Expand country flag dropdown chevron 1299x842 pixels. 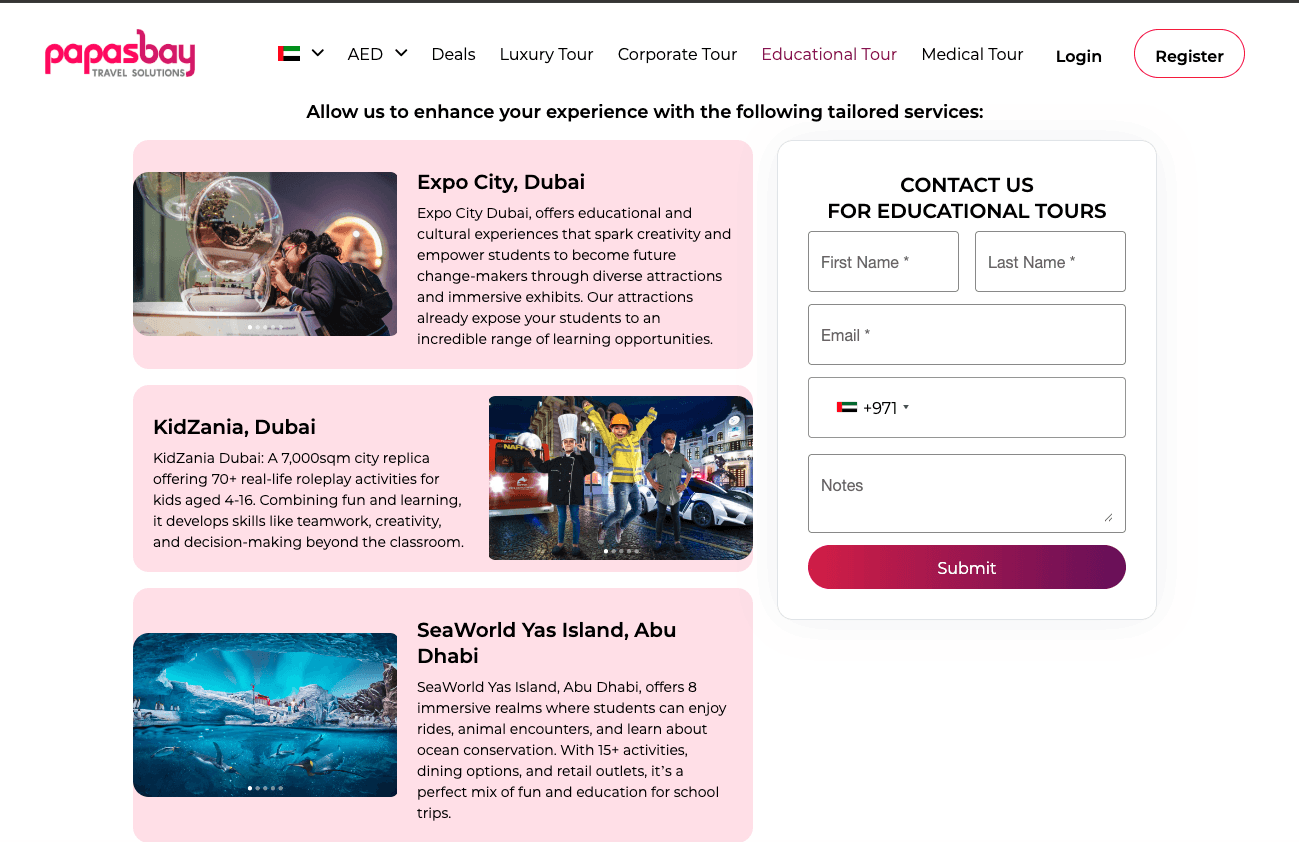[x=318, y=53]
